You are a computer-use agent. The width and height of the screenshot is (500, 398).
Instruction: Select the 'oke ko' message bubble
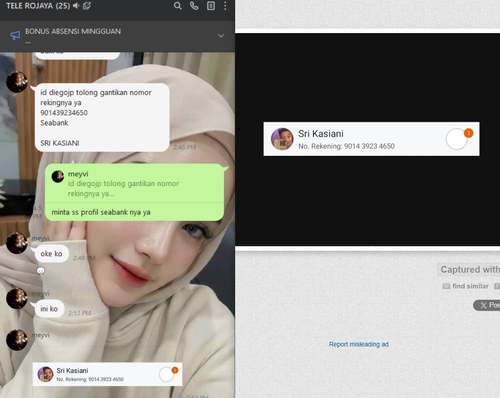point(51,254)
